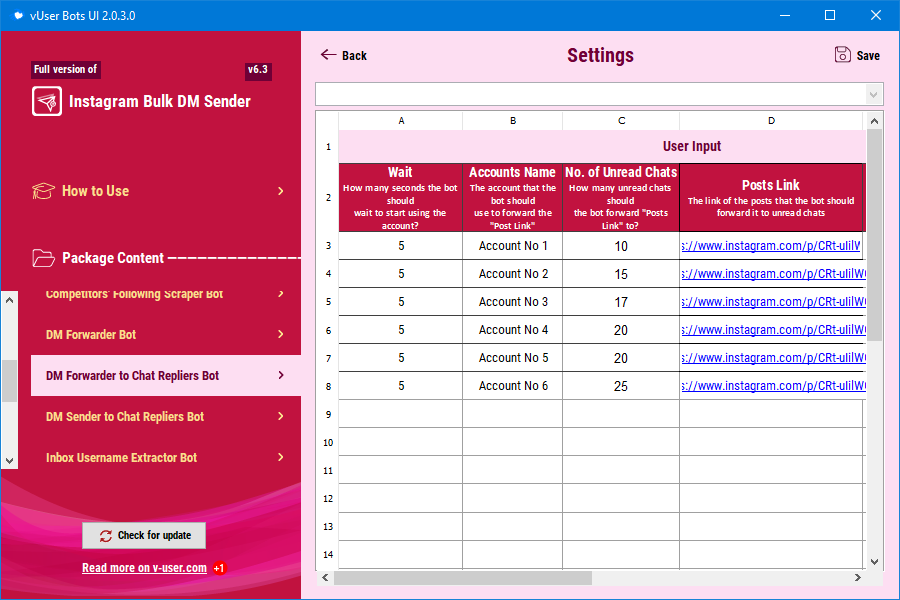Click the Account No 6 cell
Screen dimensions: 900x600
tap(513, 386)
